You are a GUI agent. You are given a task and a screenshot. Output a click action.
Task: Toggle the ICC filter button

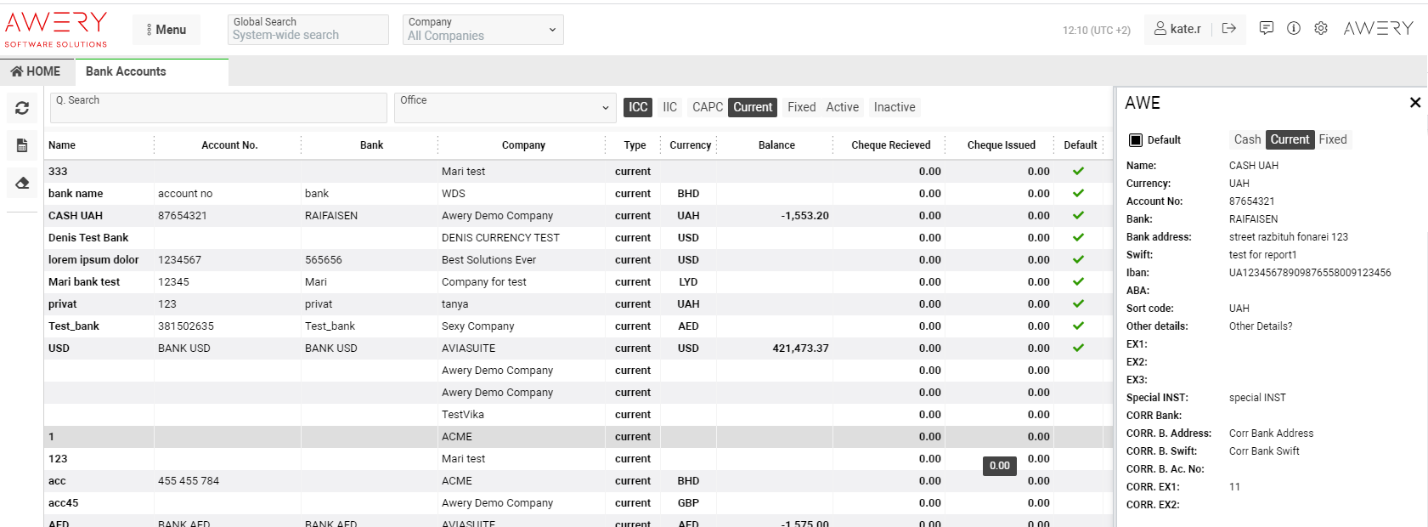tap(638, 107)
